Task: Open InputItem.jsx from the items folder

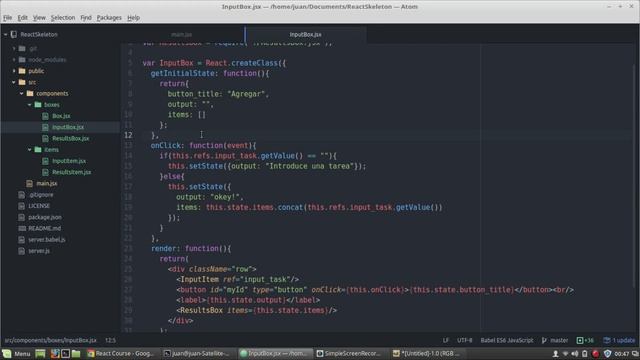Action: pos(69,161)
